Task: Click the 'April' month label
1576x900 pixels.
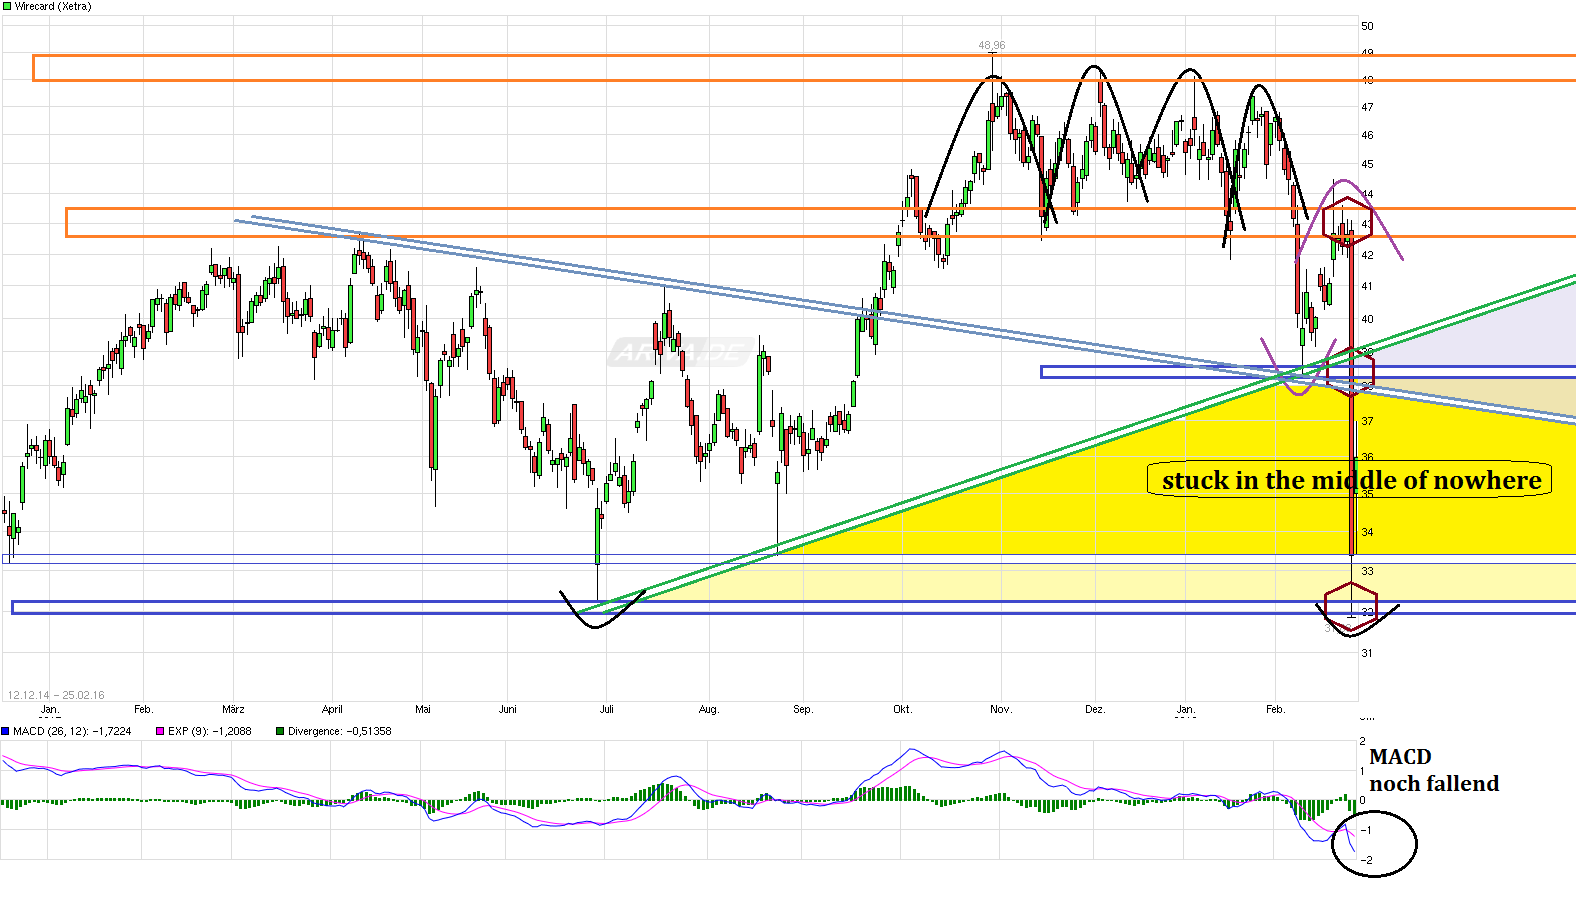Action: click(x=332, y=709)
